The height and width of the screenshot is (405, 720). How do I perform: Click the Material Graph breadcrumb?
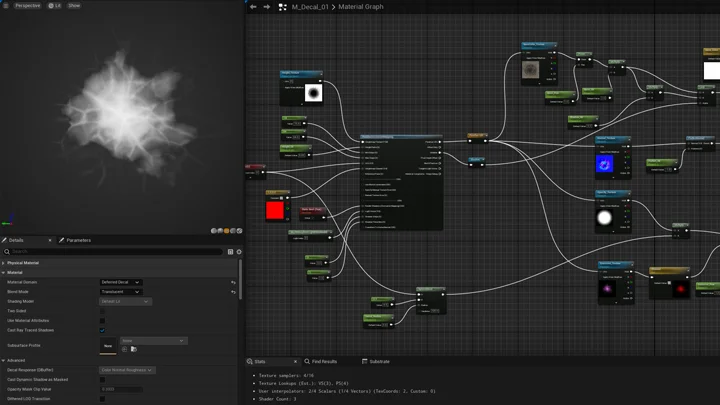coord(361,7)
